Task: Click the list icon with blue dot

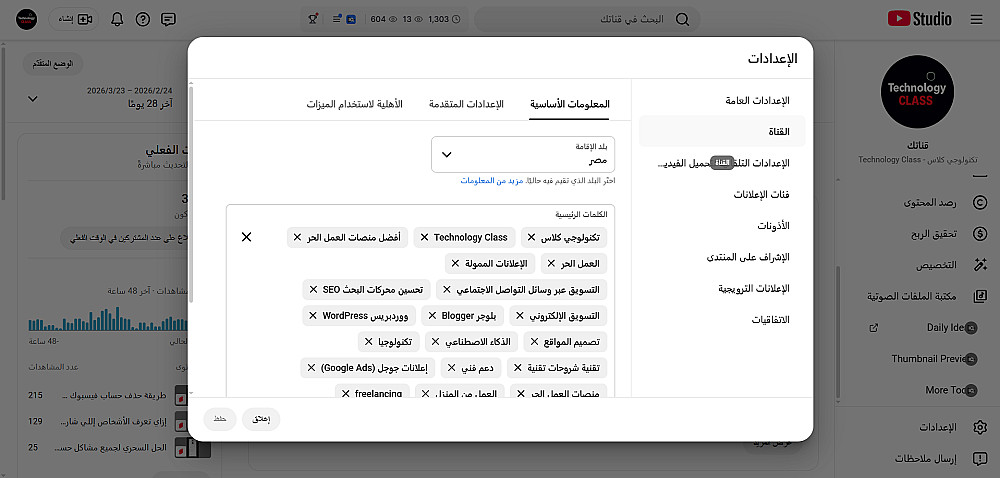Action: coord(337,19)
